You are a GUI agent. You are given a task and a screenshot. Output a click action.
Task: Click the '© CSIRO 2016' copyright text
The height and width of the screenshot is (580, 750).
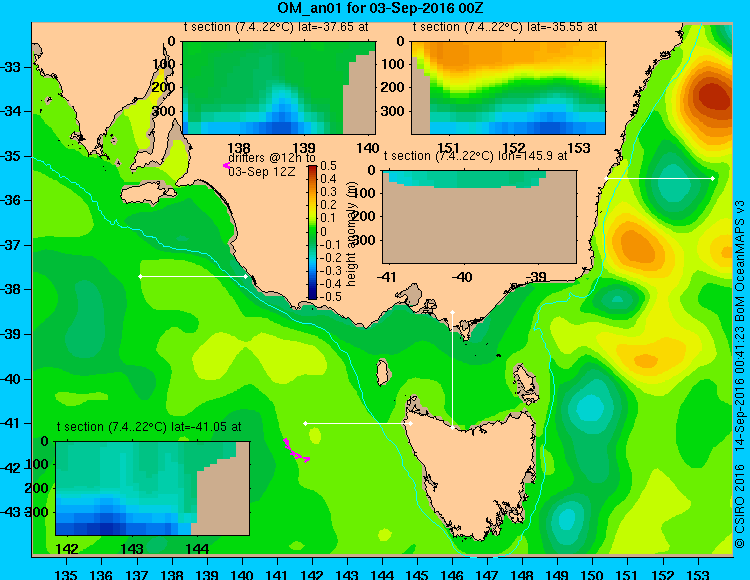pyautogui.click(x=739, y=506)
